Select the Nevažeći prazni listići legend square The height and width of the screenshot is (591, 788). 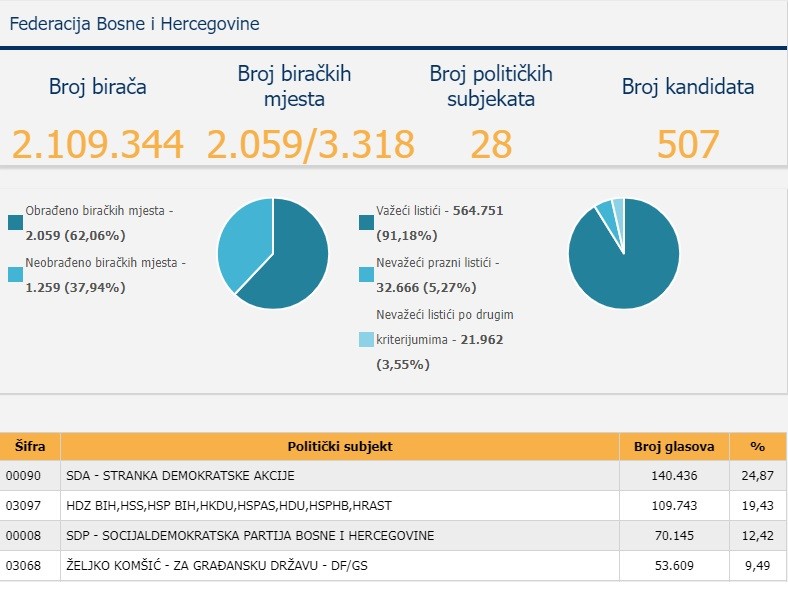[x=366, y=274]
